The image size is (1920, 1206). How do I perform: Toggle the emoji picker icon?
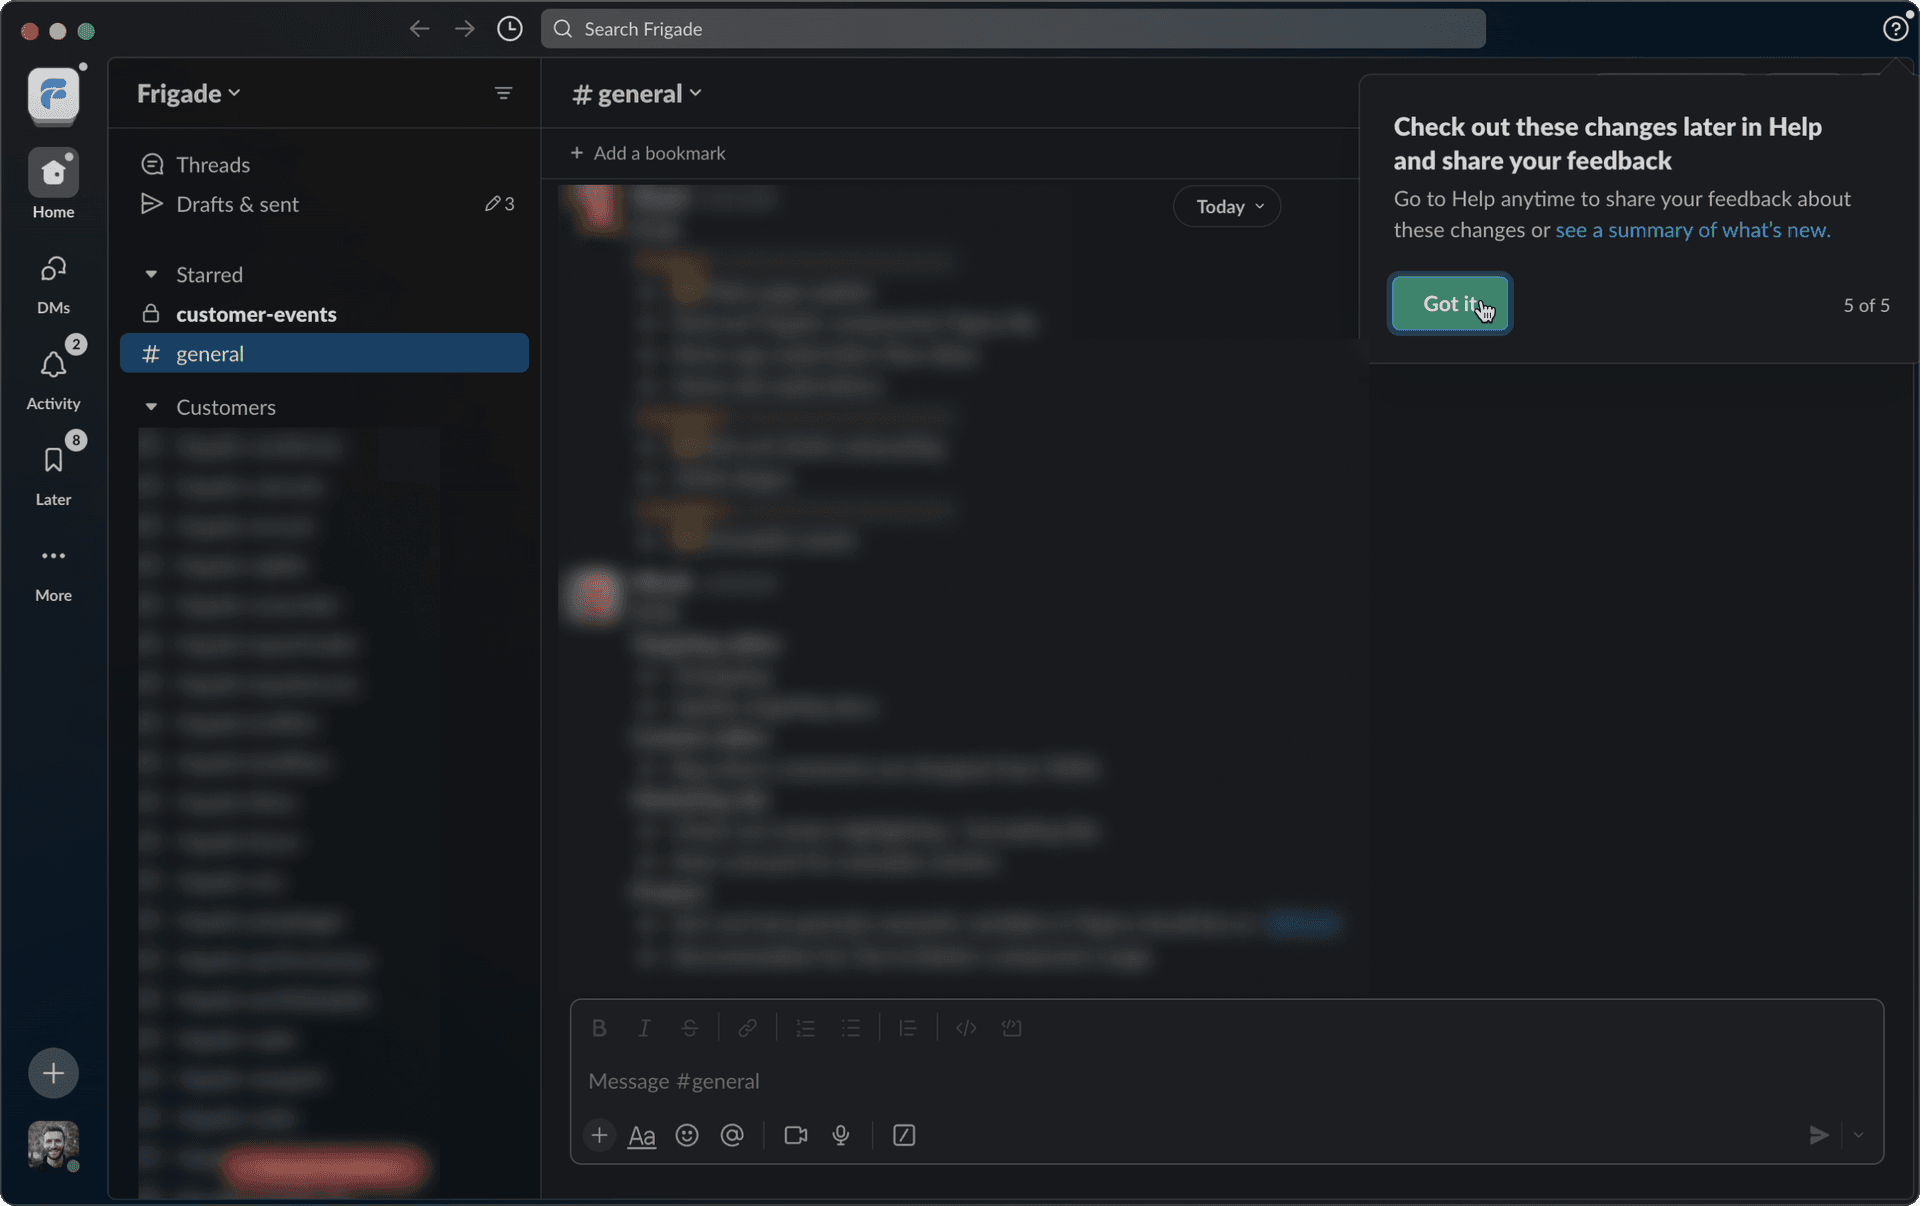(x=685, y=1137)
